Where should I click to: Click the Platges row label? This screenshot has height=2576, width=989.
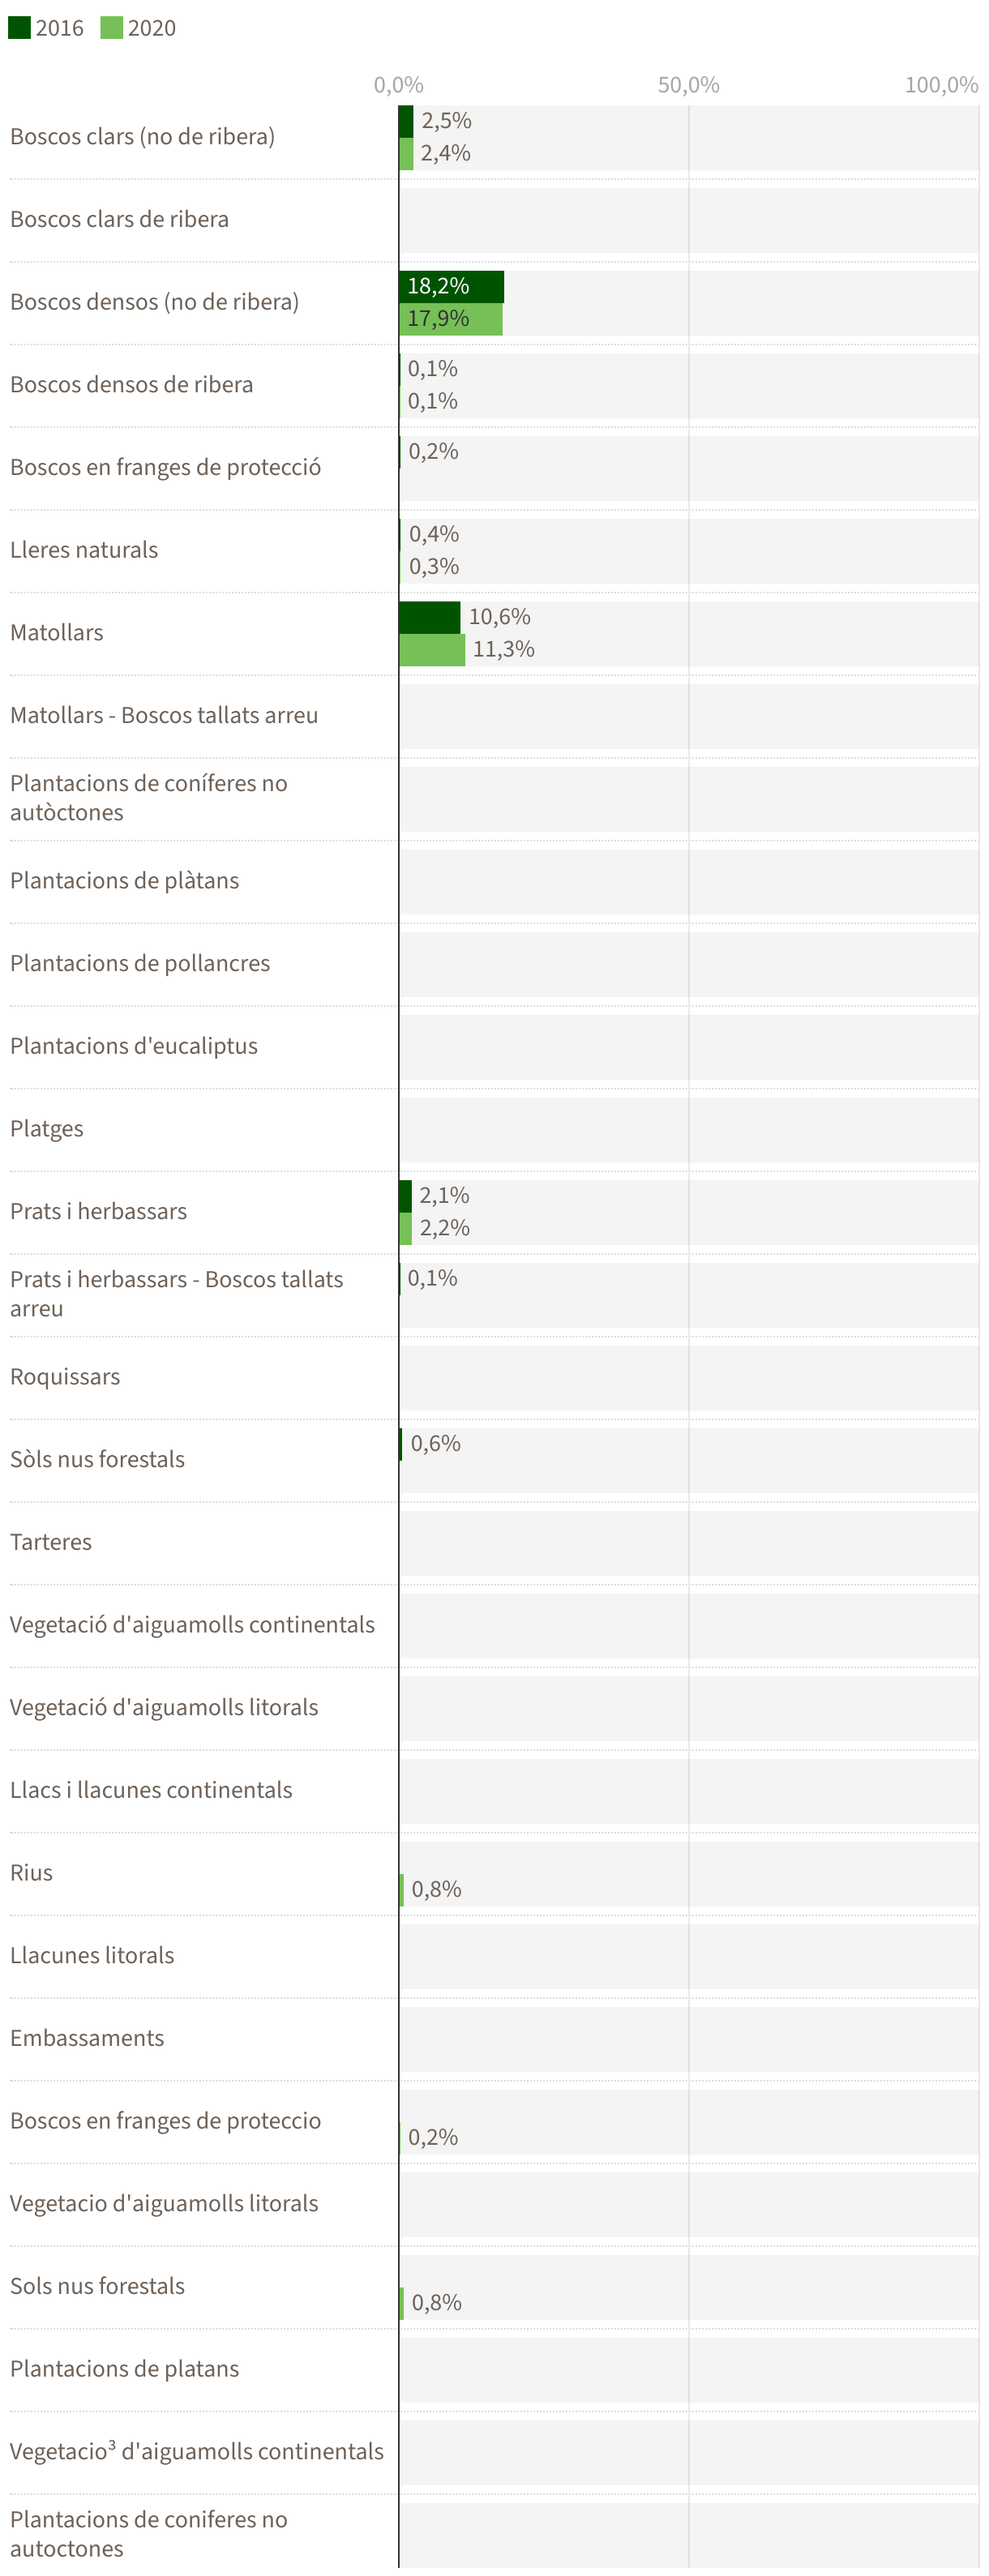[47, 1128]
